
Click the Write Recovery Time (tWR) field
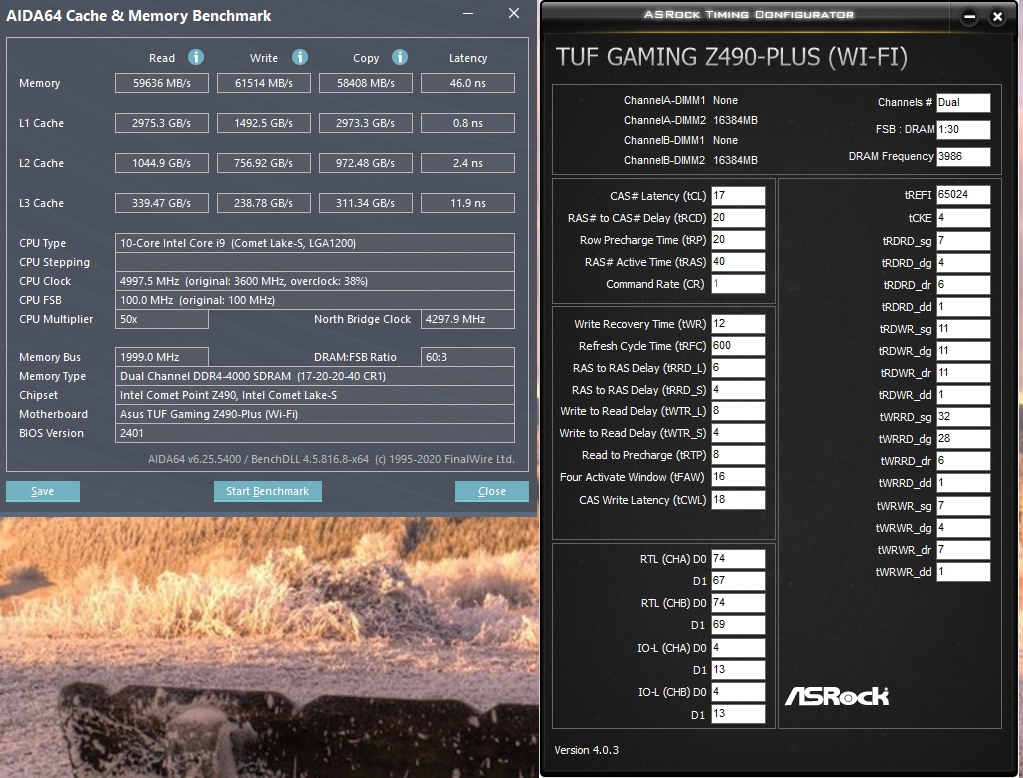click(738, 324)
